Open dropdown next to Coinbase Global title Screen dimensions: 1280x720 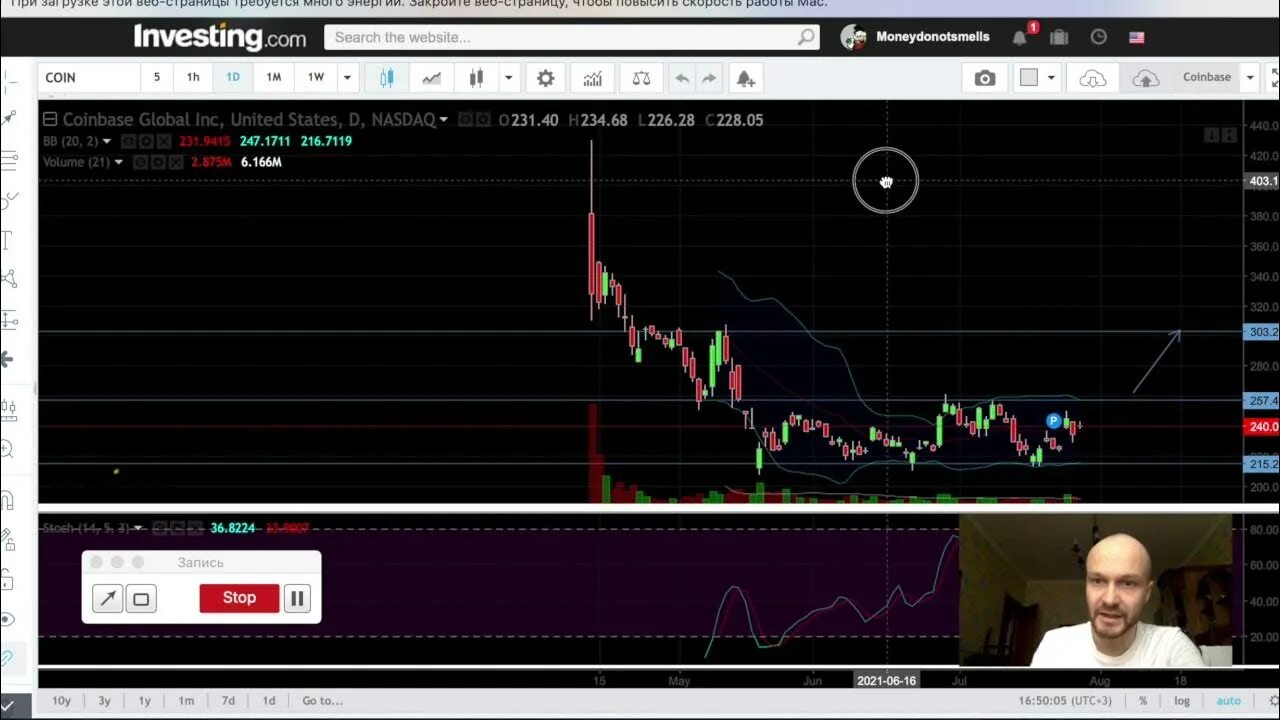pos(443,120)
